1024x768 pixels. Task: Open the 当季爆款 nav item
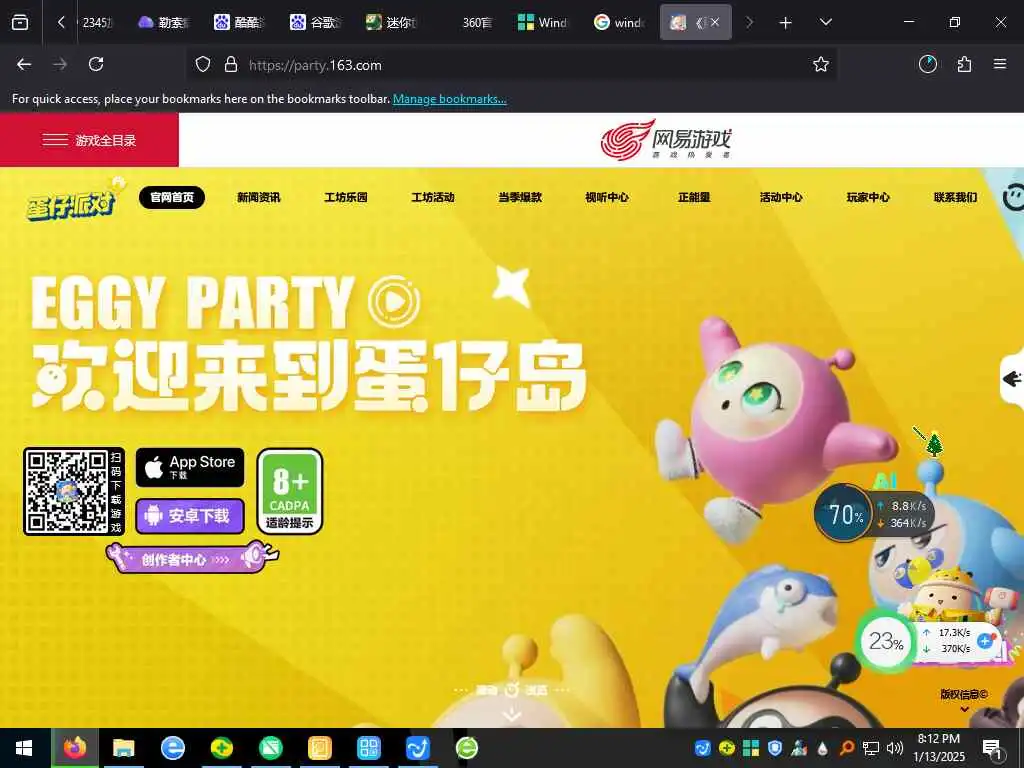520,197
